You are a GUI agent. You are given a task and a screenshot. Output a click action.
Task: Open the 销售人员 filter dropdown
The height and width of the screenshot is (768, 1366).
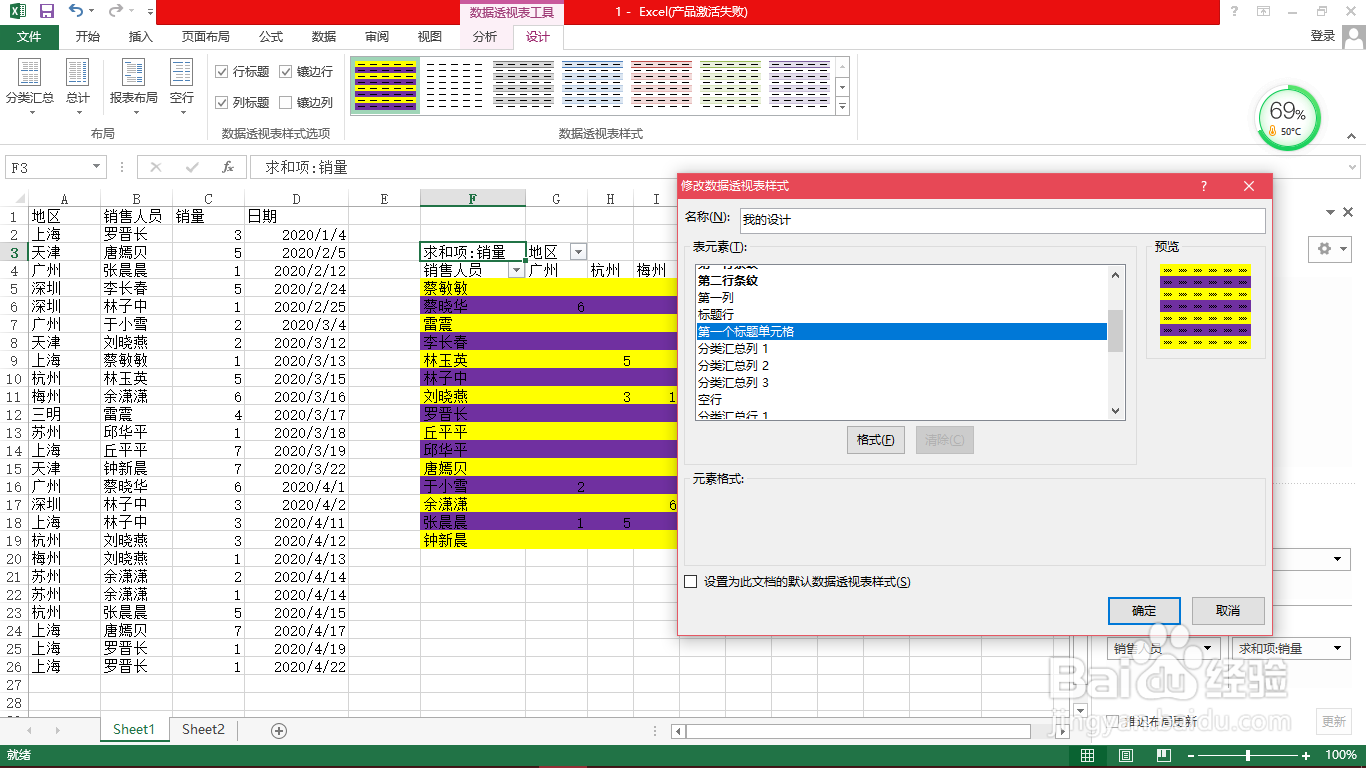(x=516, y=270)
